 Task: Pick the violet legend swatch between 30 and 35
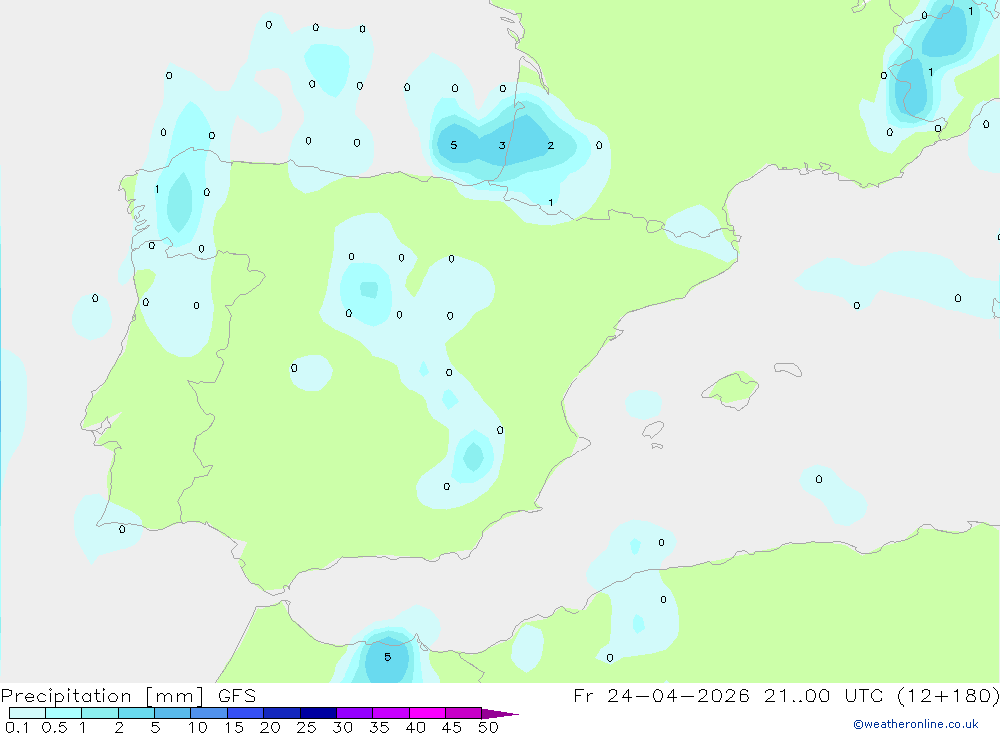(355, 713)
